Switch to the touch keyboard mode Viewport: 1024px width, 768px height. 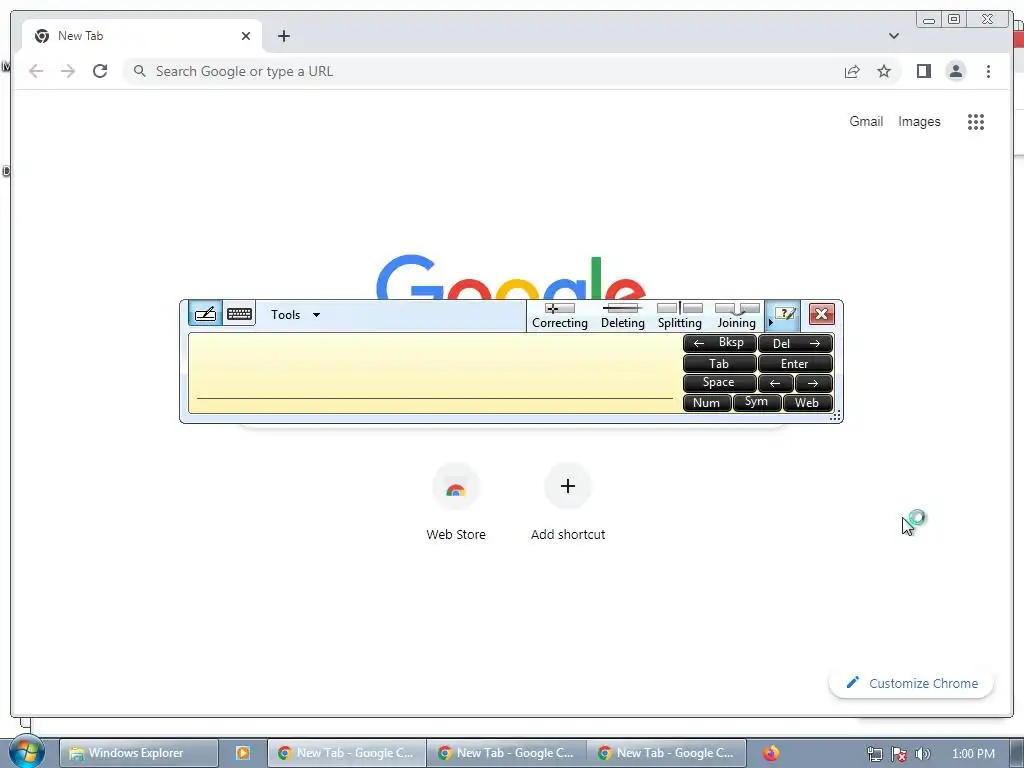tap(240, 314)
